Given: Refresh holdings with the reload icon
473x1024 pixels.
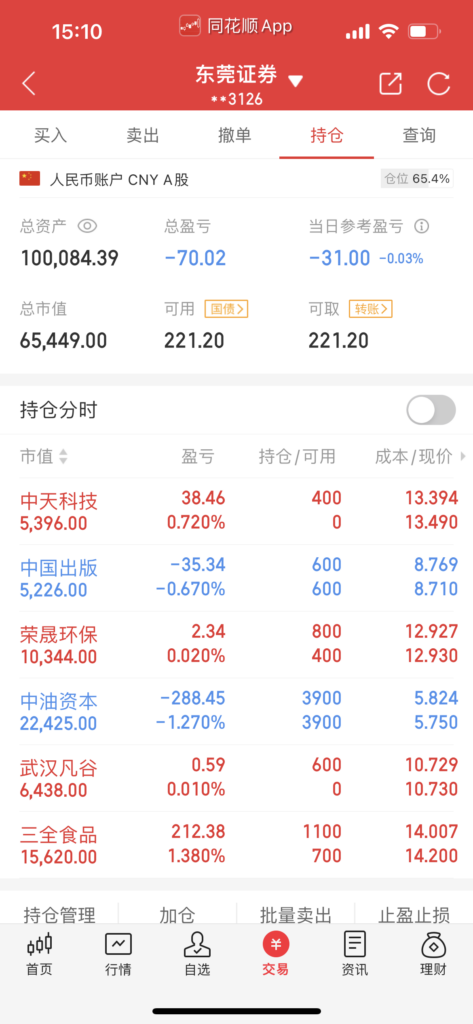Looking at the screenshot, I should [438, 84].
